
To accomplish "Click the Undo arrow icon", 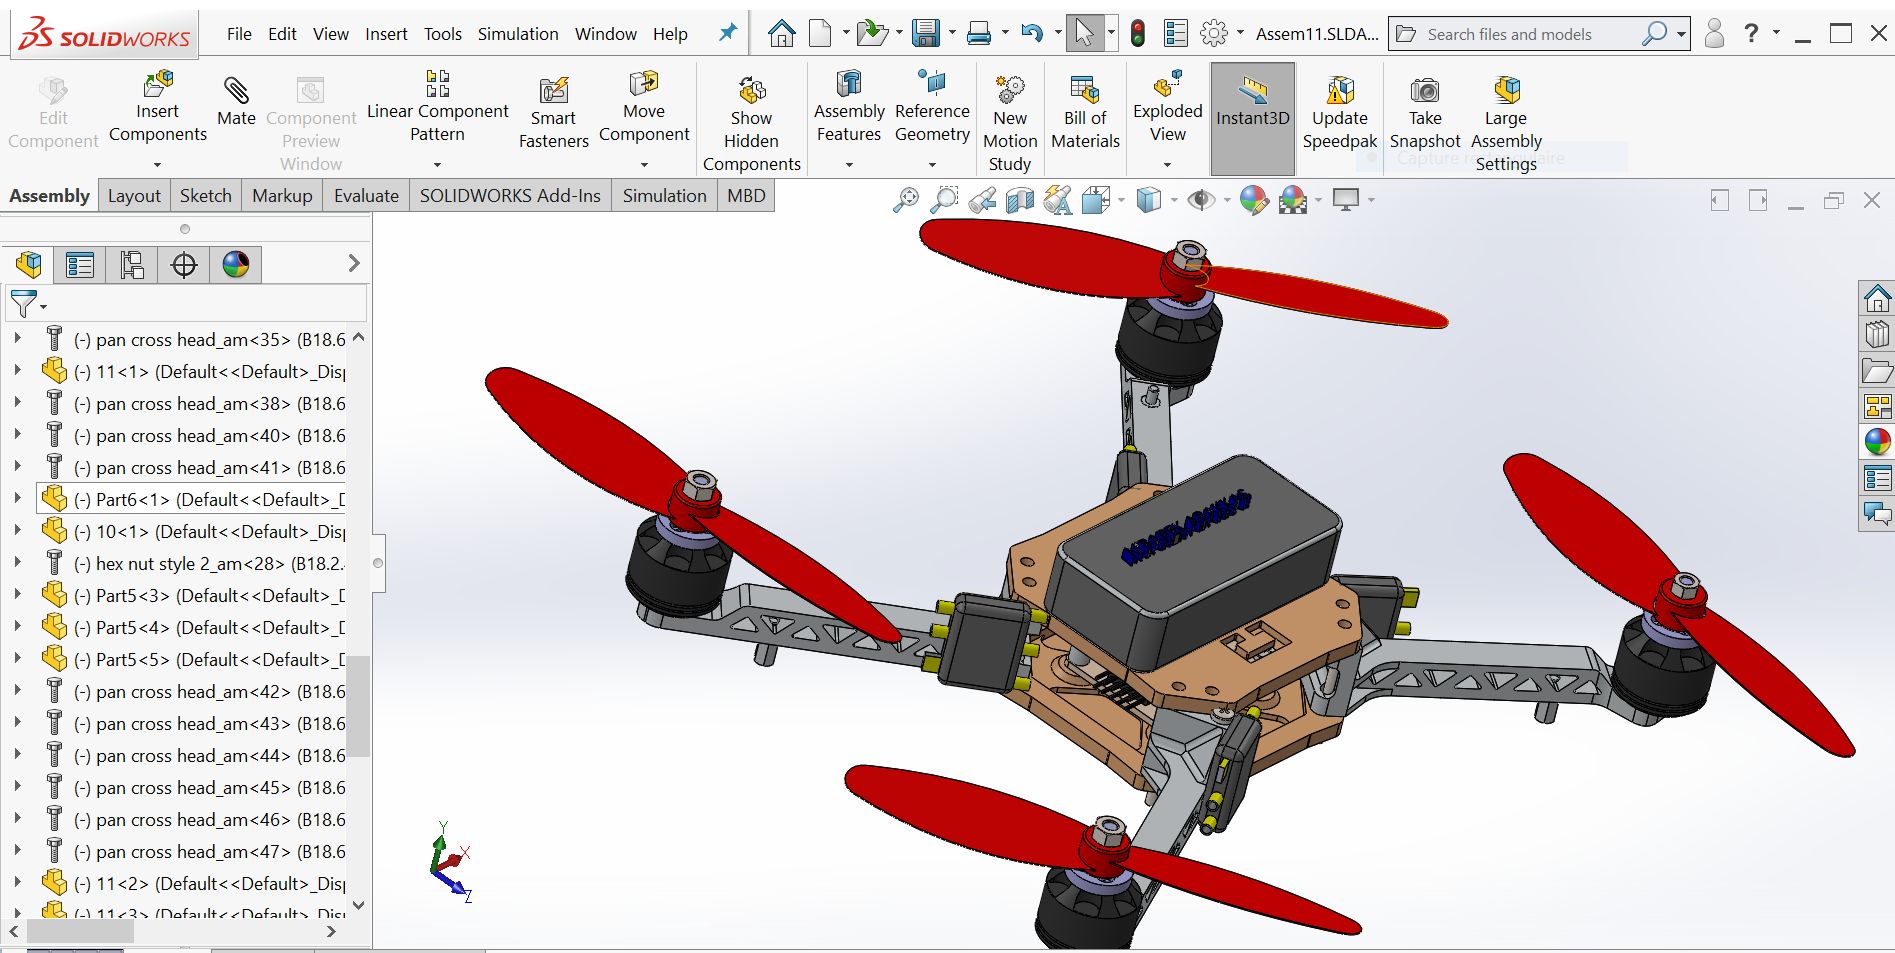I will (1032, 34).
